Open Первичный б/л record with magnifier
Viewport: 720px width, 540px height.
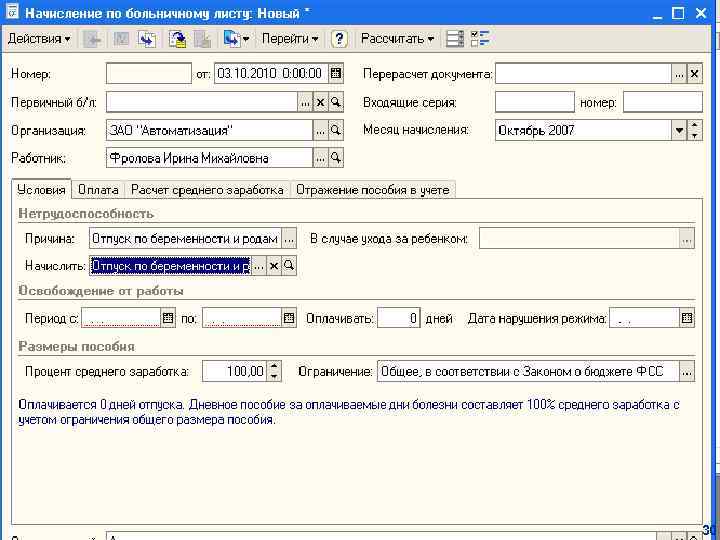coord(336,102)
